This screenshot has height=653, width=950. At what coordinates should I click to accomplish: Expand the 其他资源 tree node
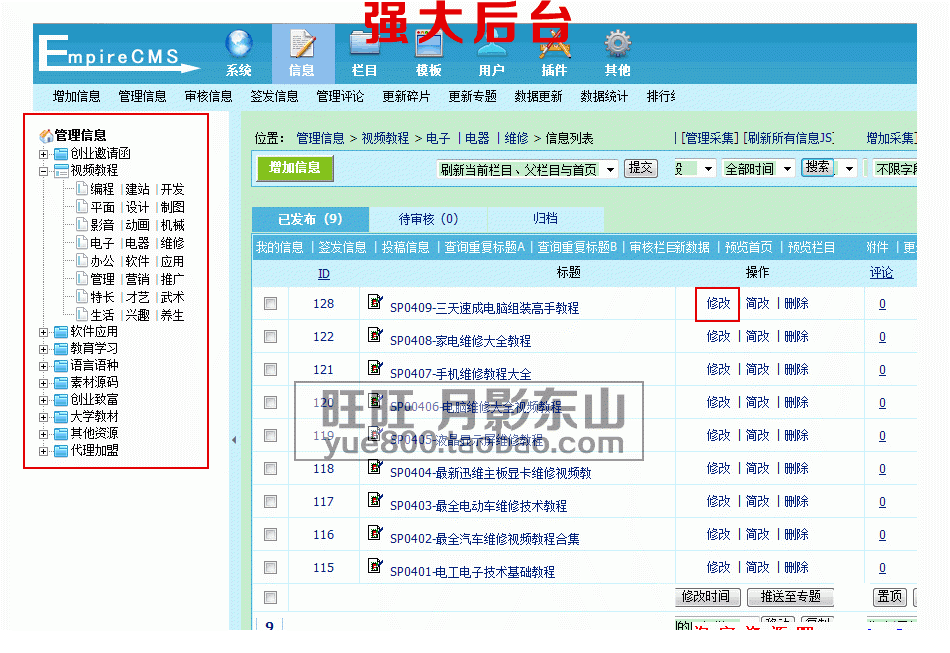pos(43,434)
